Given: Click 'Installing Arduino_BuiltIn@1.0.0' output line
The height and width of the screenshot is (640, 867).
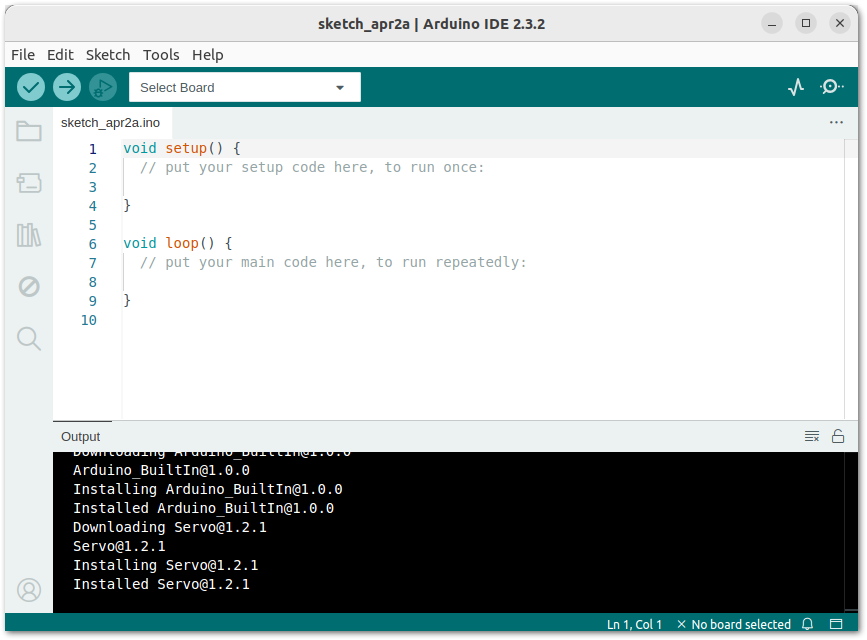Looking at the screenshot, I should (x=207, y=490).
